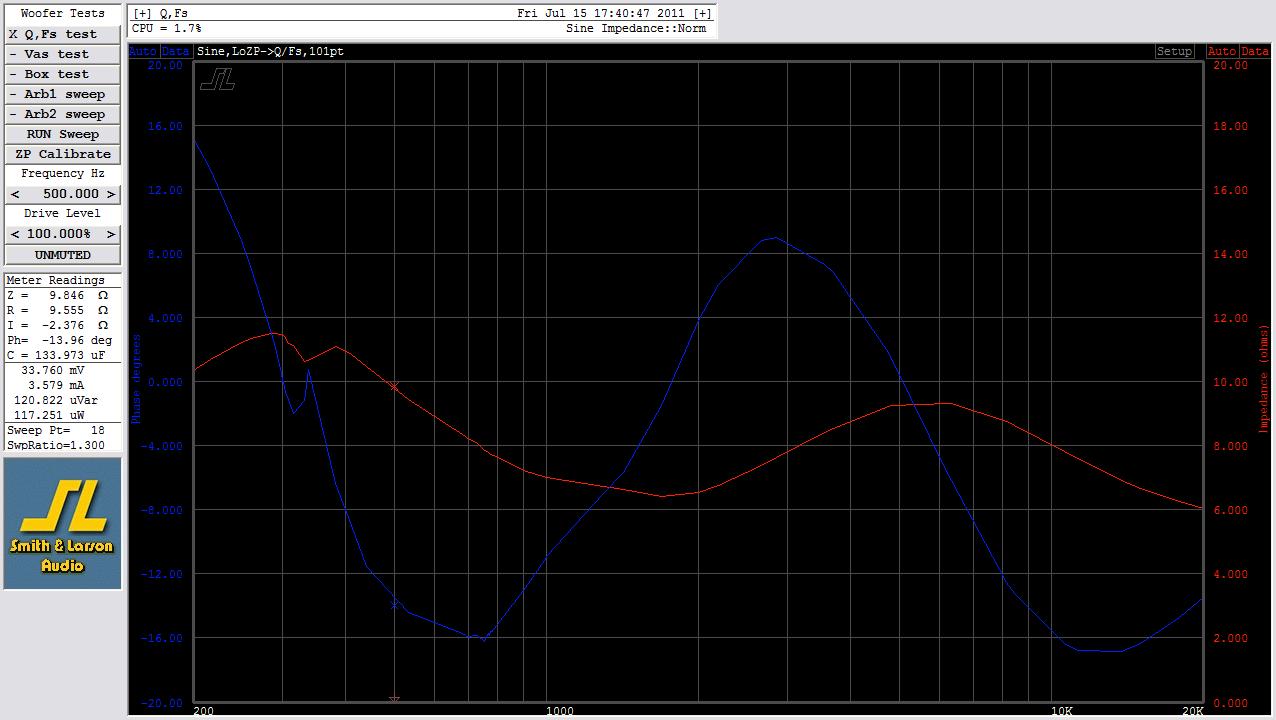Expand the left [+] beside Q,Fs title

coord(142,14)
